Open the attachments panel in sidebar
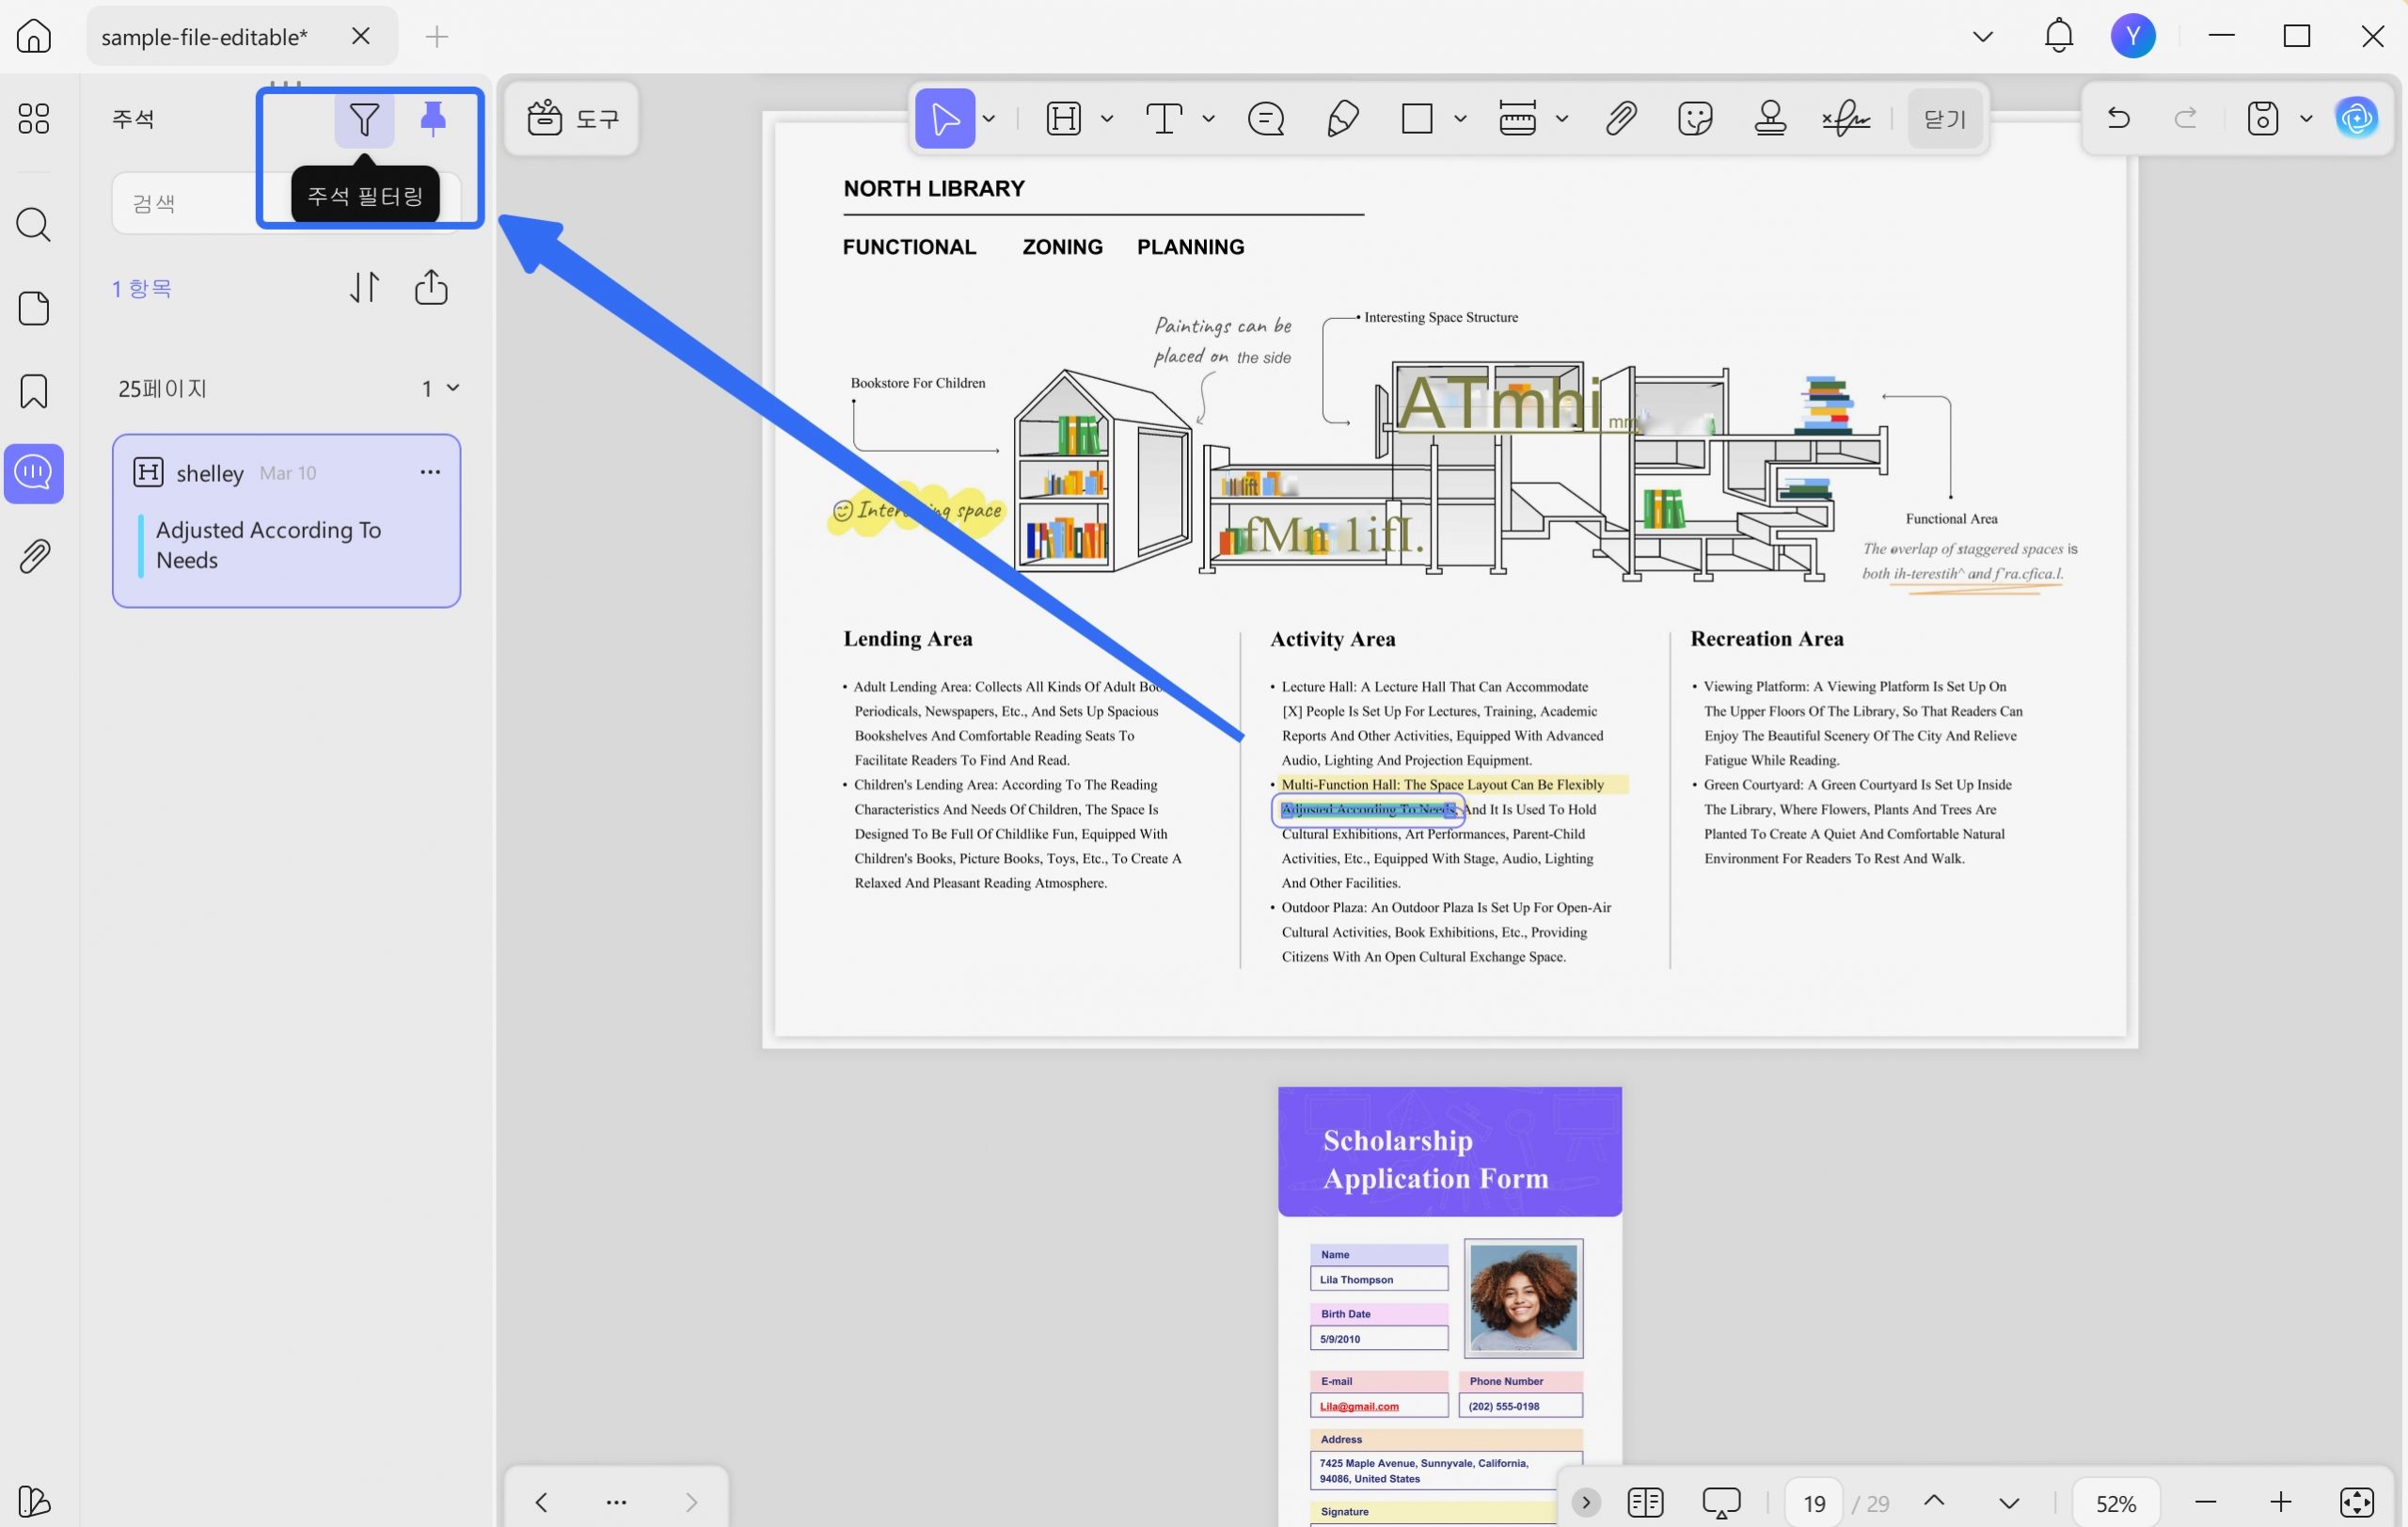Screen dimensions: 2408x1527 [x=33, y=556]
